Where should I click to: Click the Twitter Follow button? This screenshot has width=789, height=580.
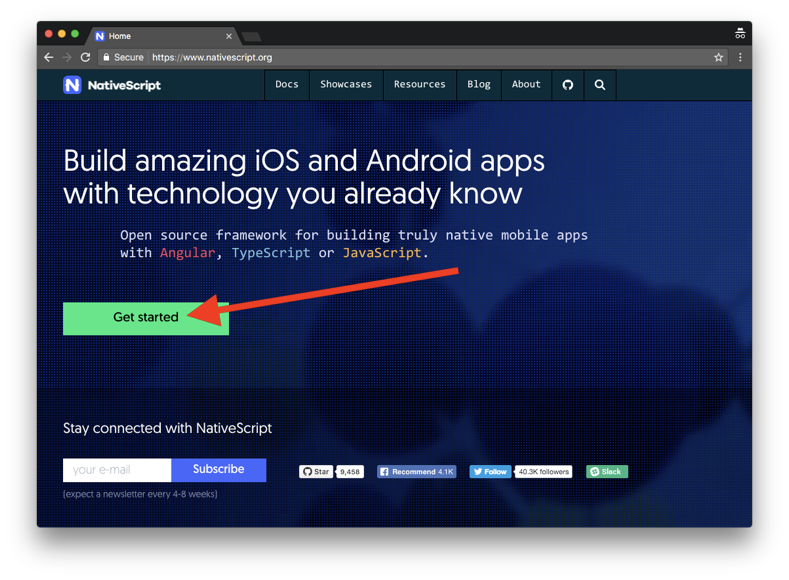[x=490, y=471]
